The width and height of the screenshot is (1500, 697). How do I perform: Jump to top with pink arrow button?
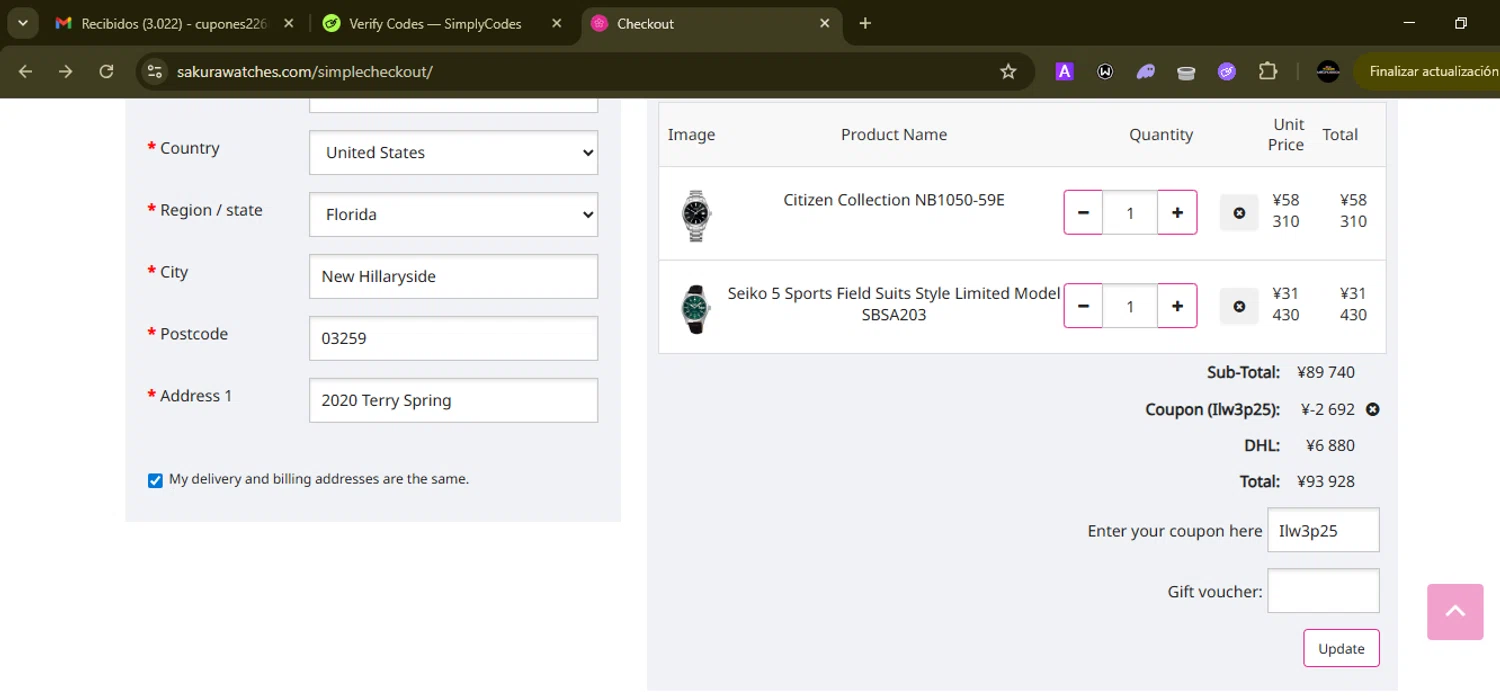(1455, 612)
